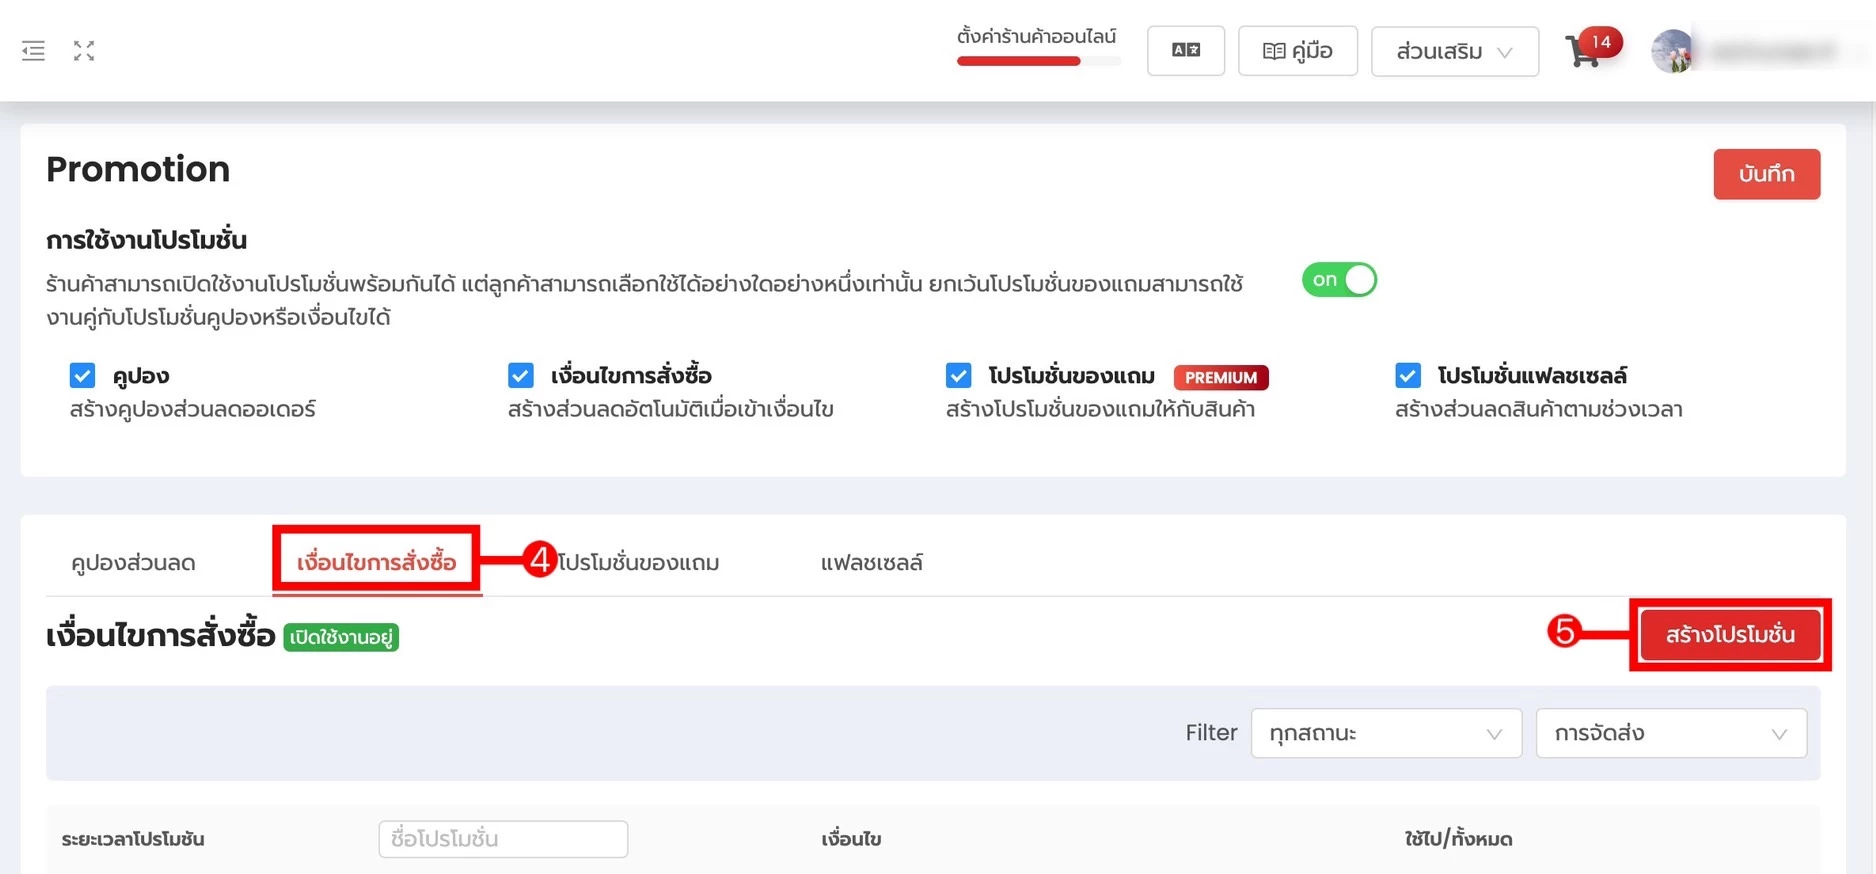The width and height of the screenshot is (1876, 874).
Task: Uncheck the โปรโมชั่นแฟลชเซลล์ checkbox
Action: click(x=1407, y=375)
